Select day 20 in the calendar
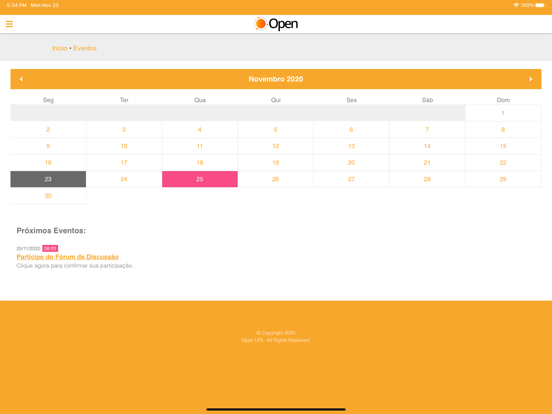The width and height of the screenshot is (552, 414). 351,163
